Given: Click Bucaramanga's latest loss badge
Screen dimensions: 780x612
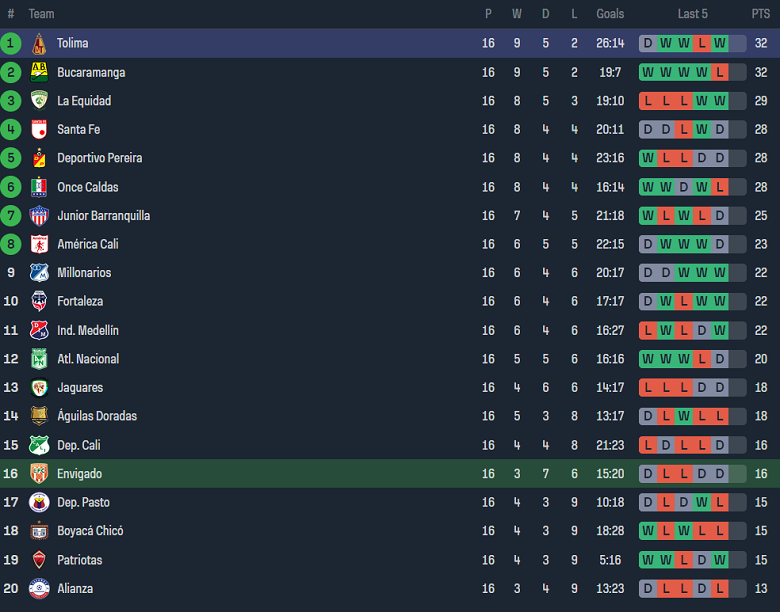Looking at the screenshot, I should (720, 72).
